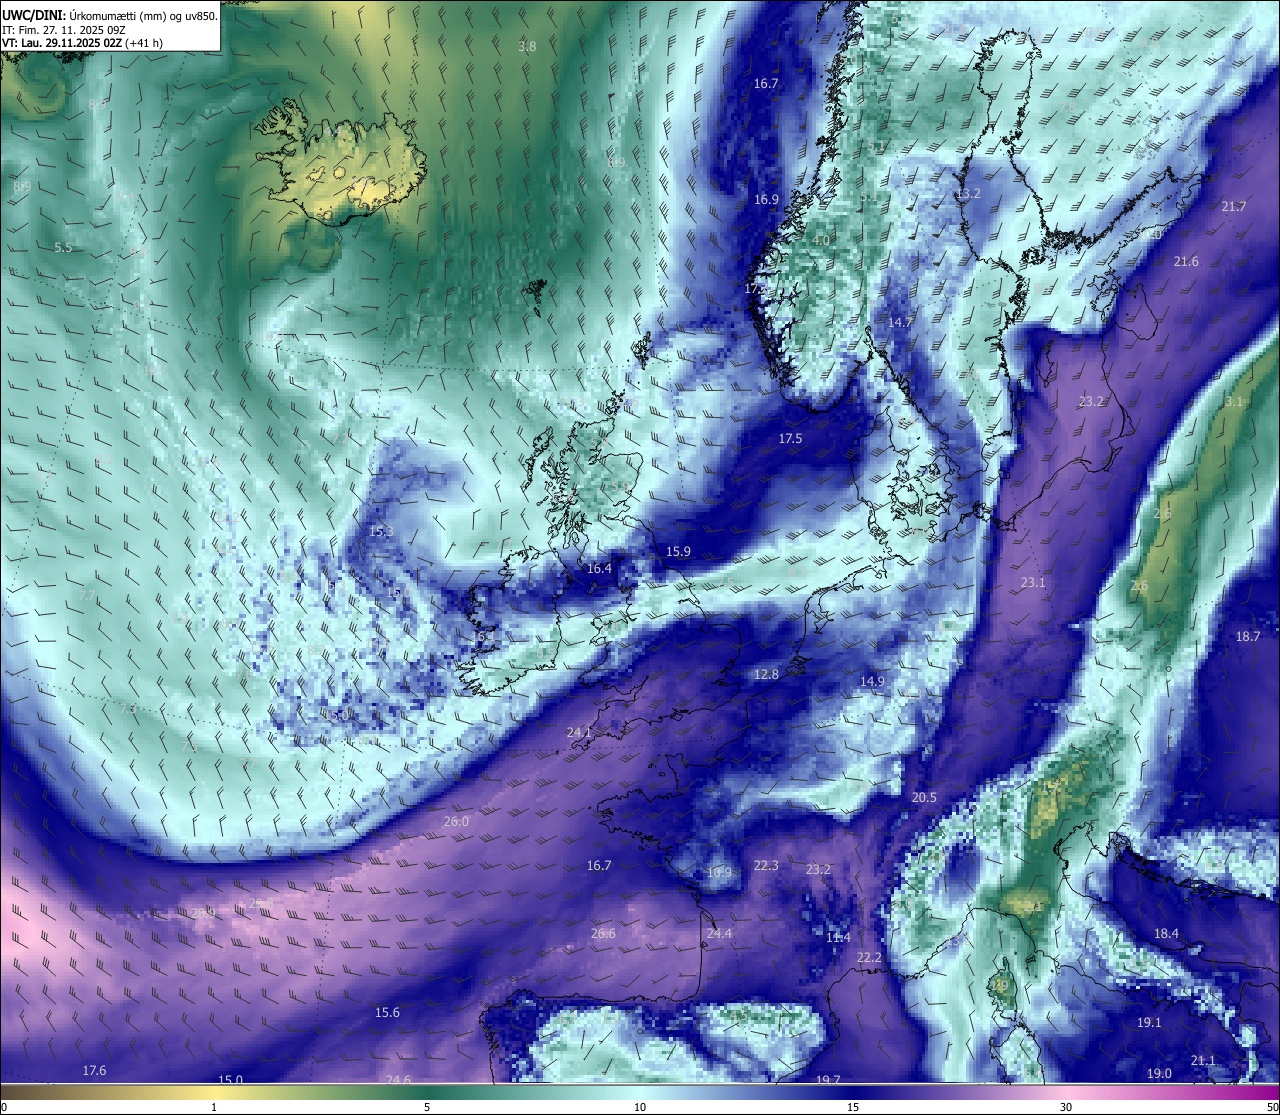Click the '15' tick on the color scale
The width and height of the screenshot is (1280, 1115).
pos(853,1107)
